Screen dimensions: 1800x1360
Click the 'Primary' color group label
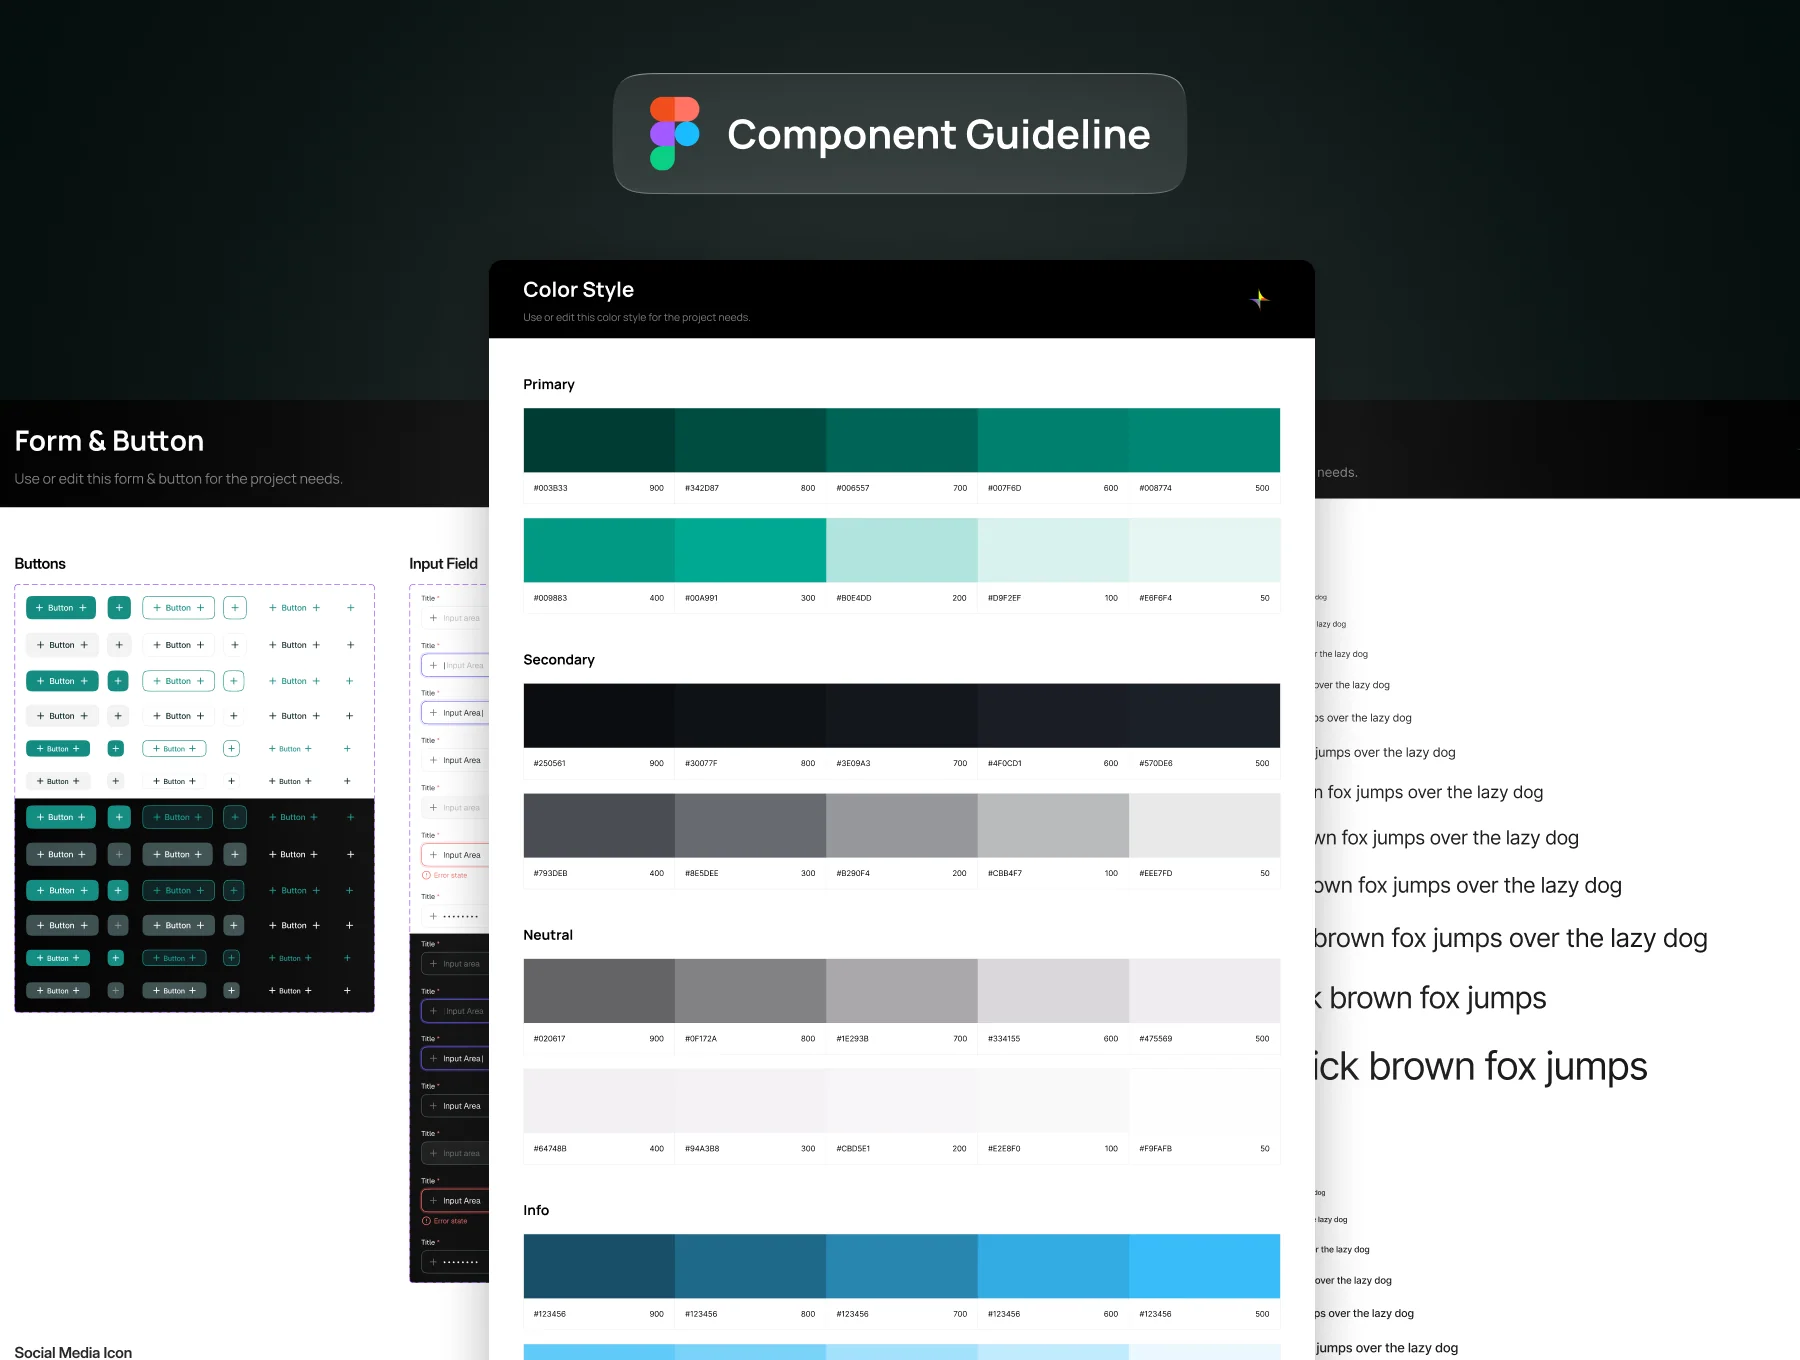[549, 385]
